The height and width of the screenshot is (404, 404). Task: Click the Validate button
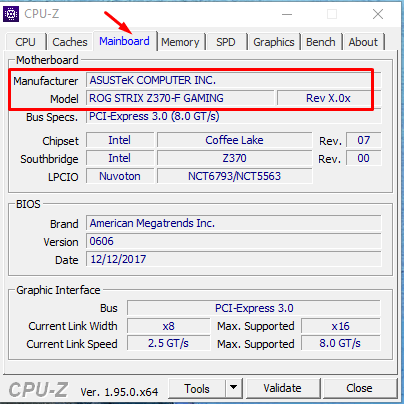coord(282,388)
